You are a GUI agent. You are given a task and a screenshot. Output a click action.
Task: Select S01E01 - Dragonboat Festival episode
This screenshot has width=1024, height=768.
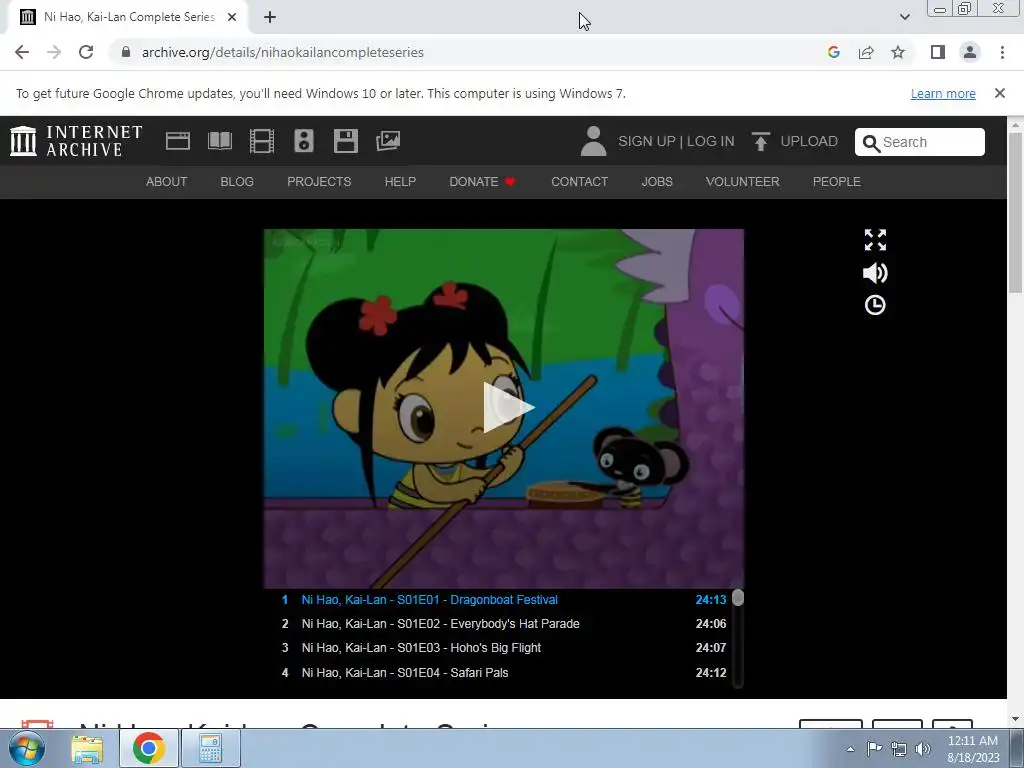coord(504,600)
